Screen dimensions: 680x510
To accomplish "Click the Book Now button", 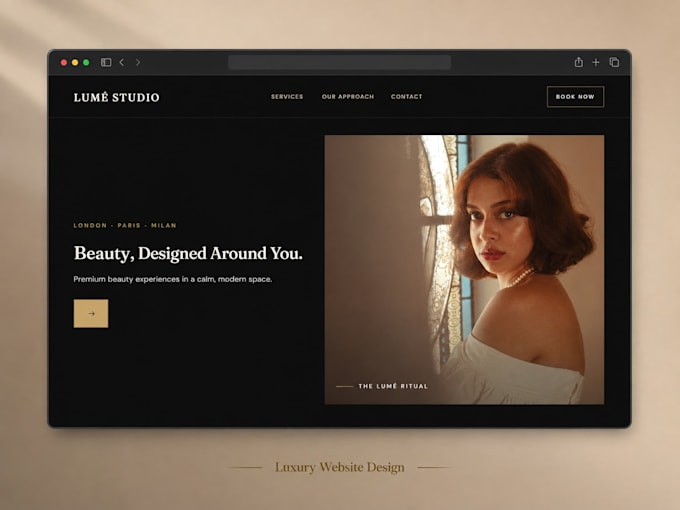I will (575, 97).
